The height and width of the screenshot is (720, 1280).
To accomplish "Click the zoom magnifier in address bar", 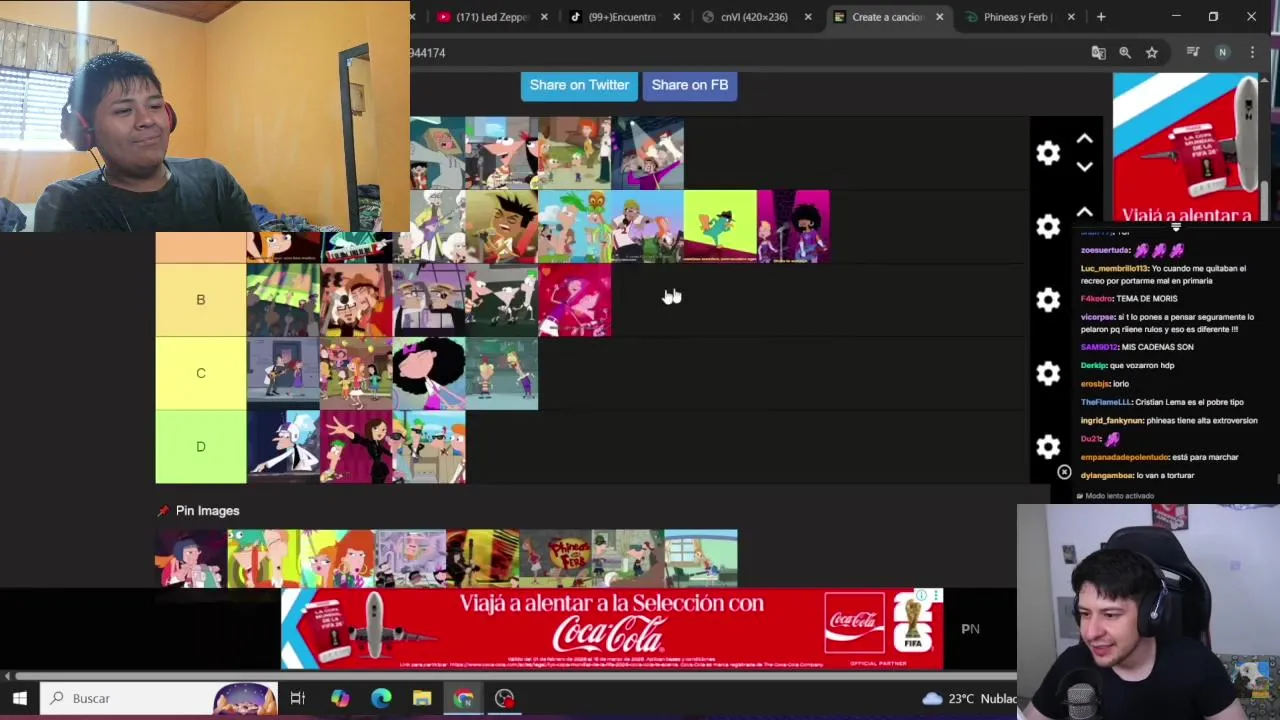I will tap(1125, 52).
